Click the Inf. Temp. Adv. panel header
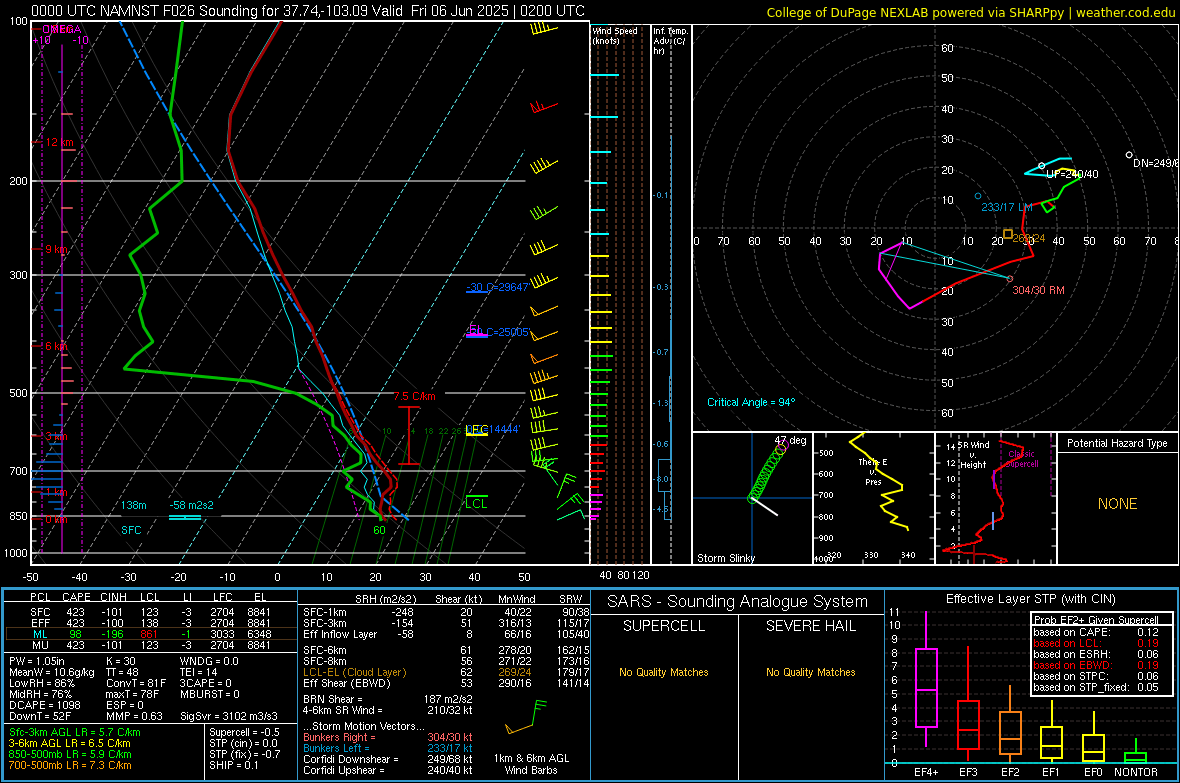1180x783 pixels. pos(670,41)
